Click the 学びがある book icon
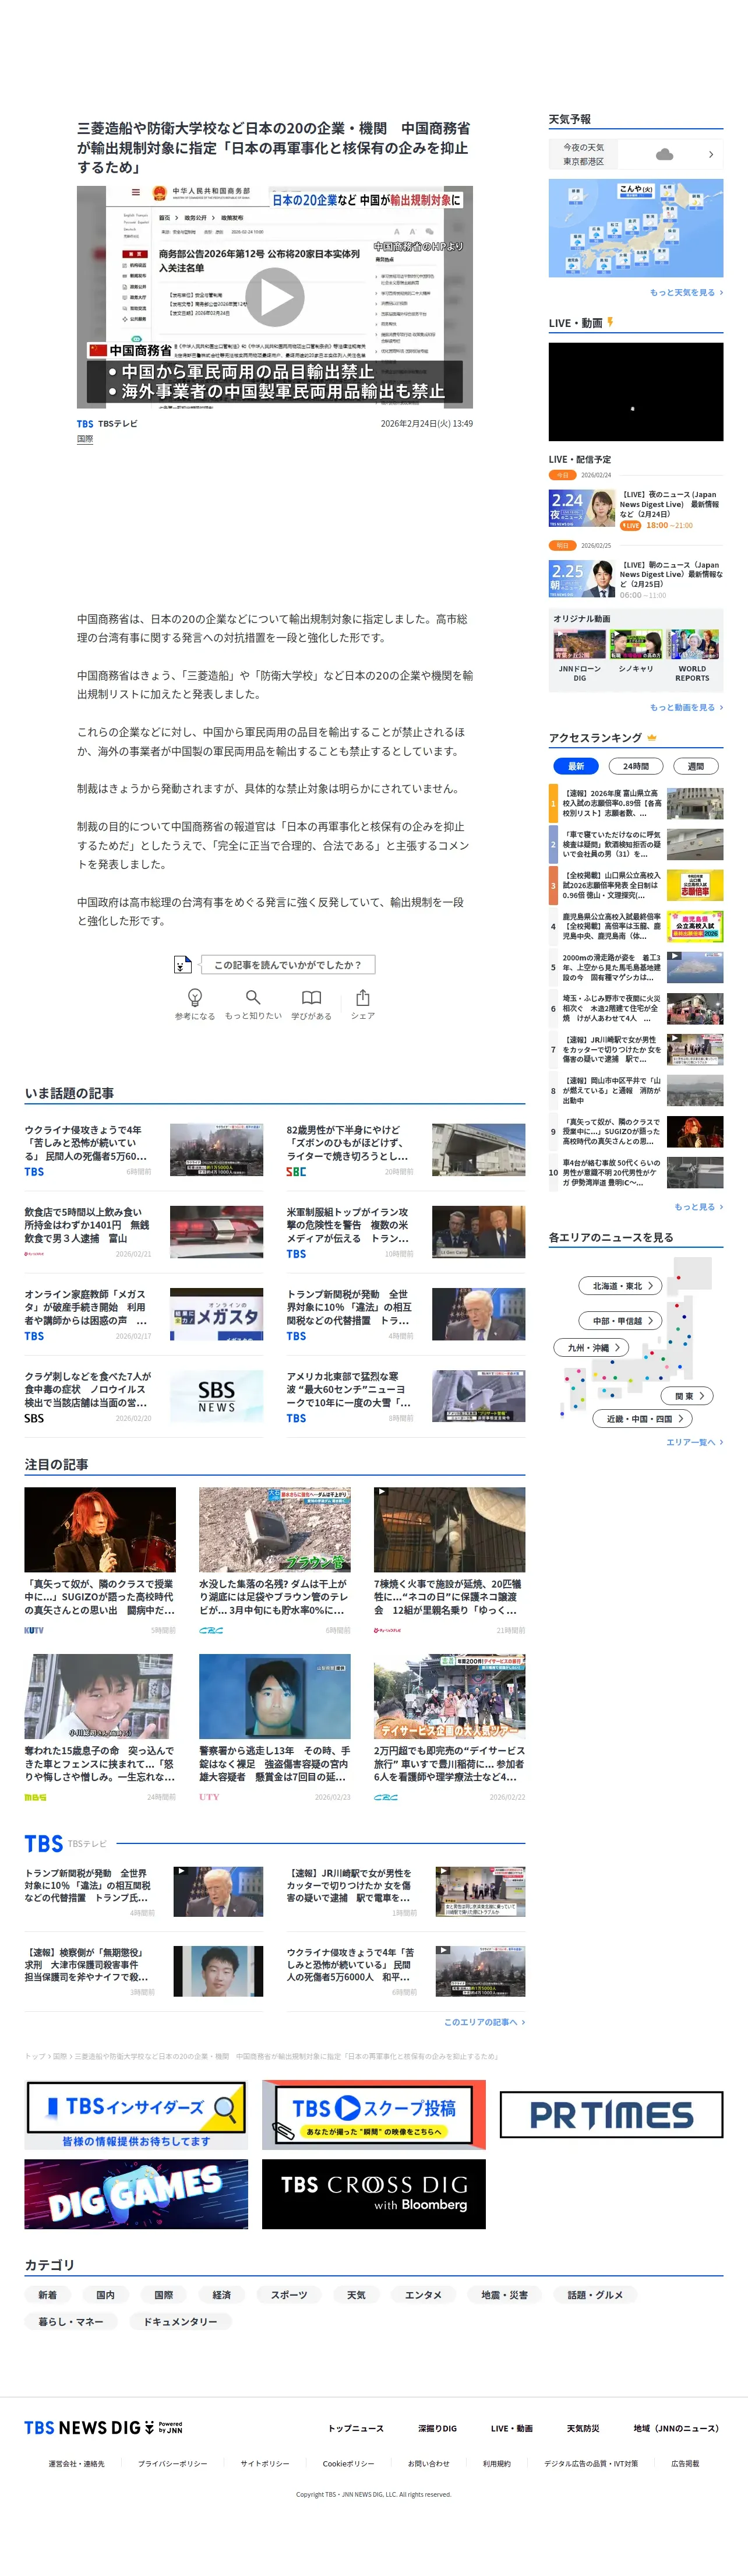 click(312, 997)
